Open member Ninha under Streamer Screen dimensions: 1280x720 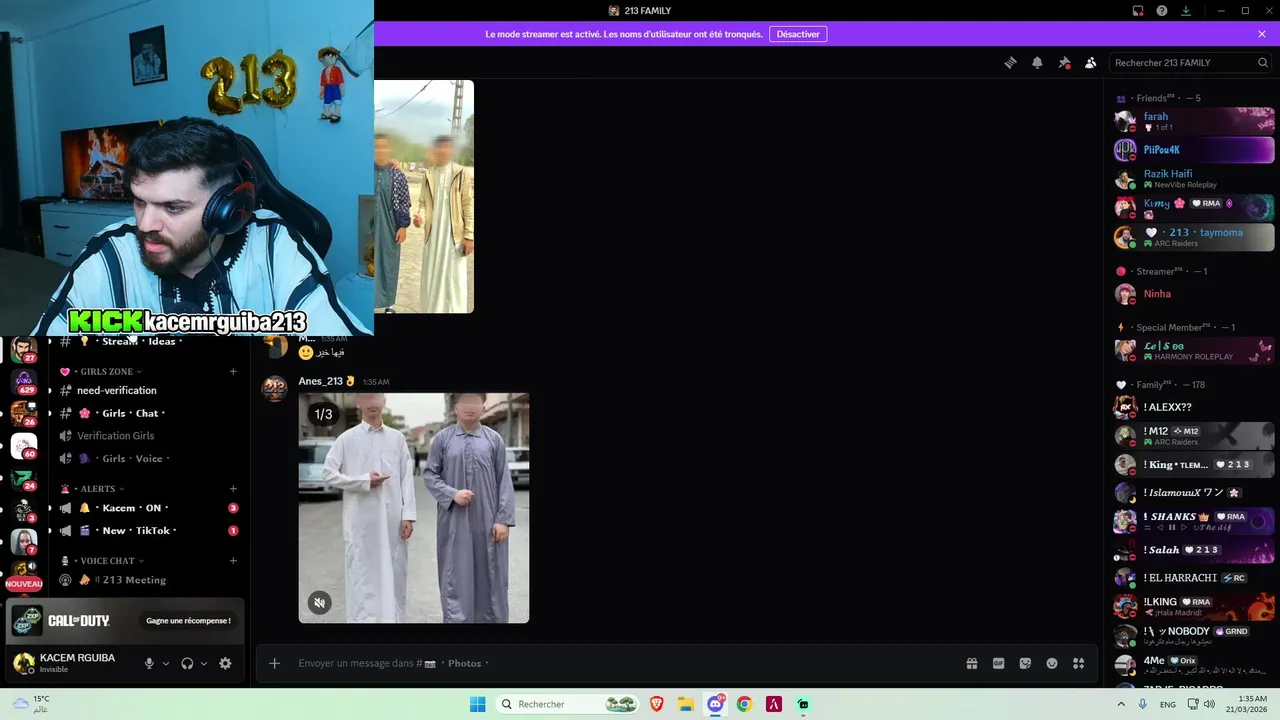click(x=1194, y=294)
